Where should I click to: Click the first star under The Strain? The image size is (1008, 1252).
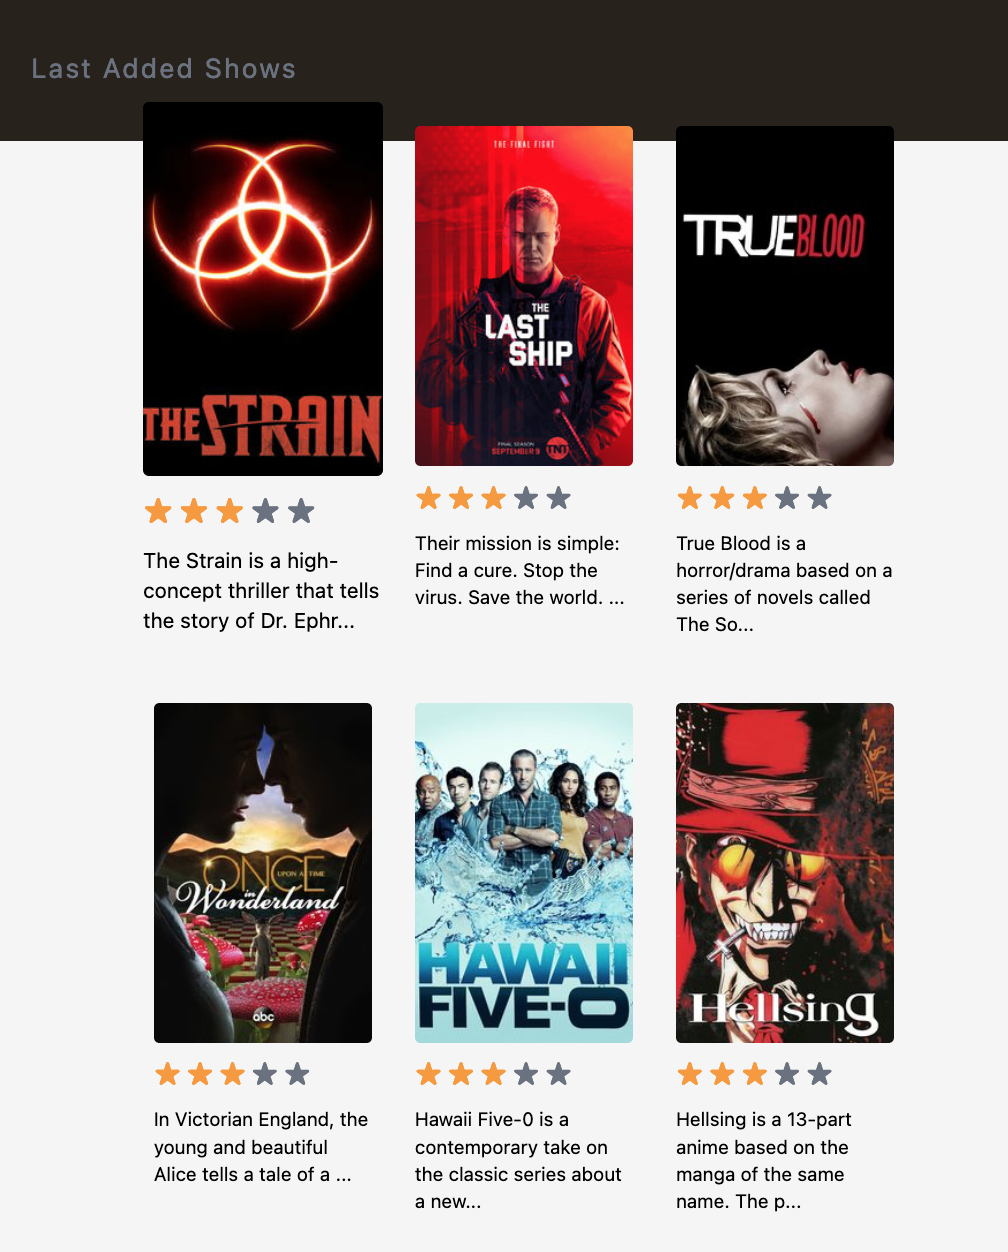(x=158, y=511)
